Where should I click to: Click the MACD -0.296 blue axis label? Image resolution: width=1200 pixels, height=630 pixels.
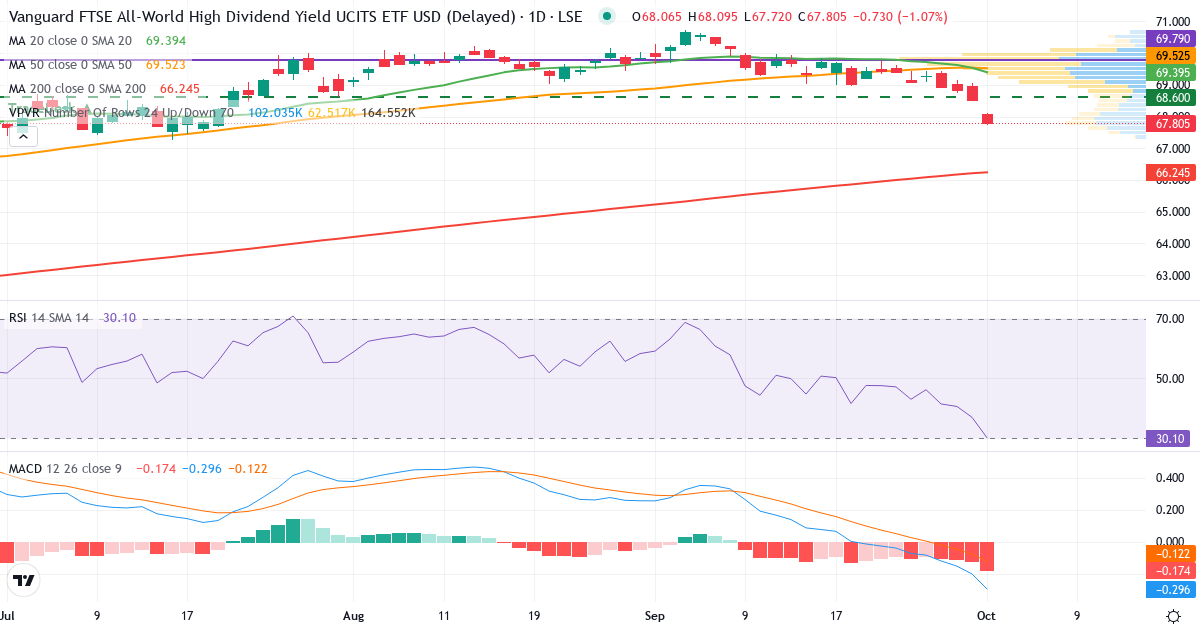(x=1172, y=589)
